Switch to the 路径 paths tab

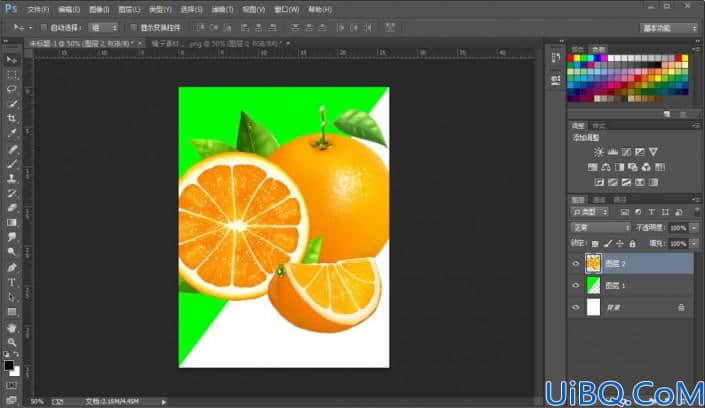(620, 200)
